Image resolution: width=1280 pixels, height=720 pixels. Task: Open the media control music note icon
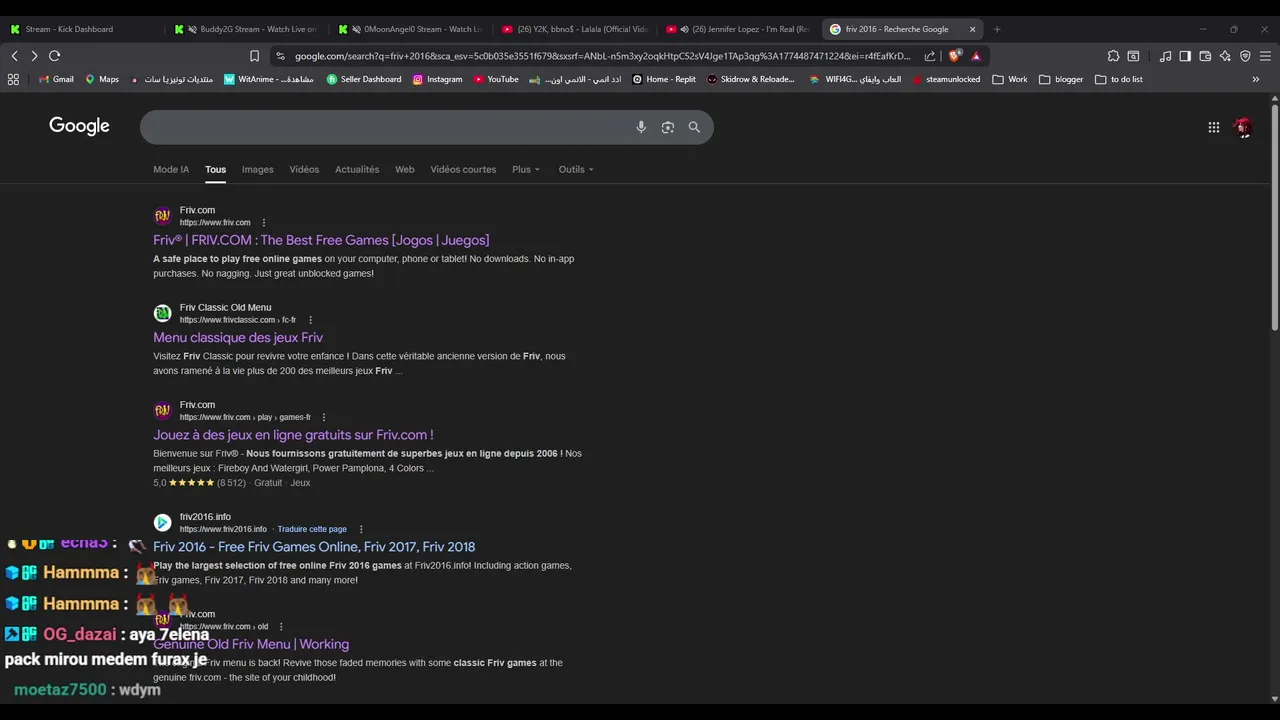tap(1165, 56)
